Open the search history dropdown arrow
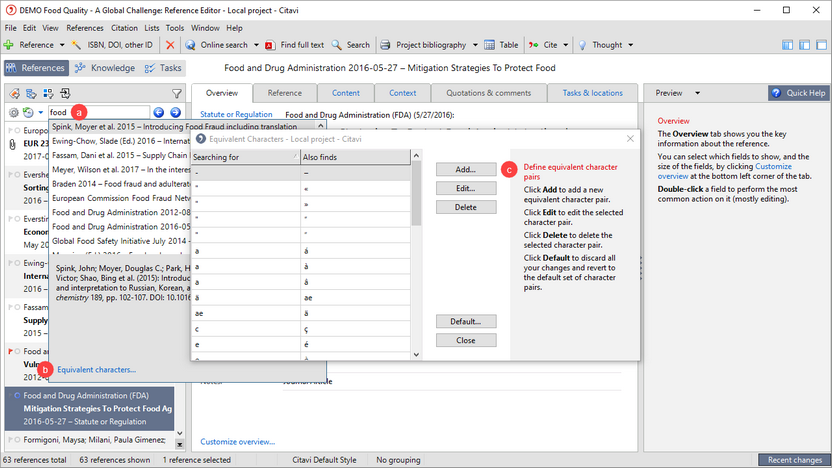 pos(40,112)
